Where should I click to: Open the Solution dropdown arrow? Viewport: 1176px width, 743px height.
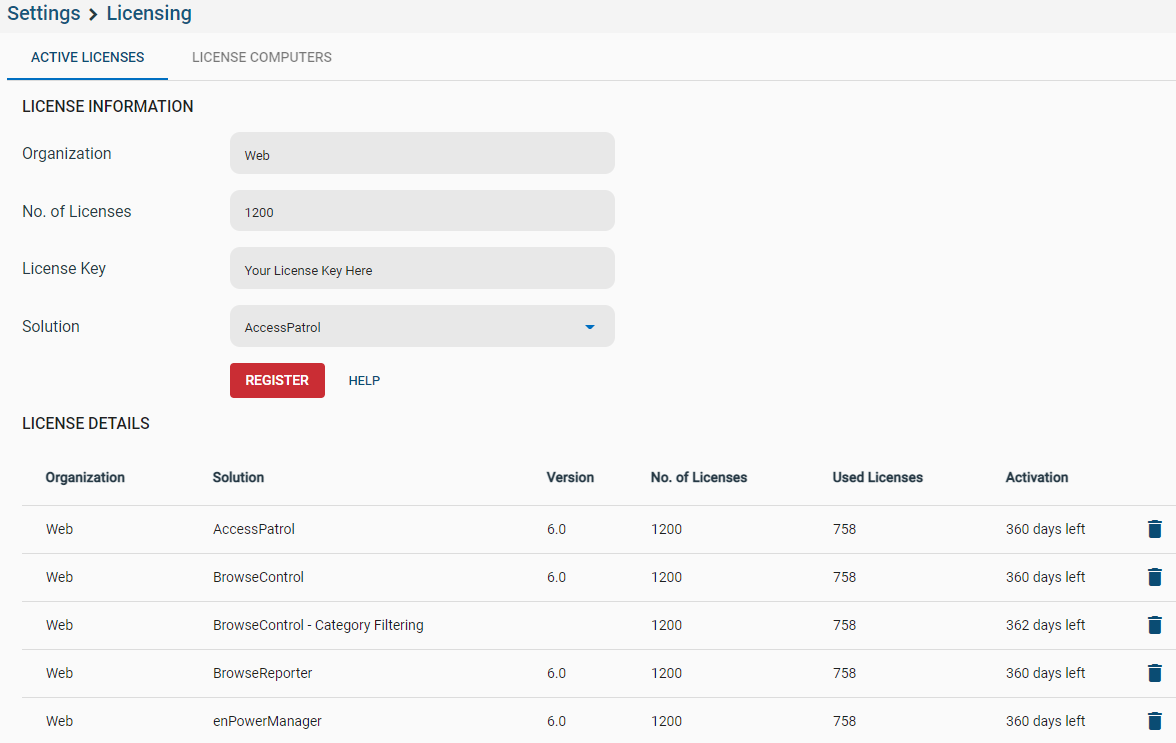click(x=590, y=327)
